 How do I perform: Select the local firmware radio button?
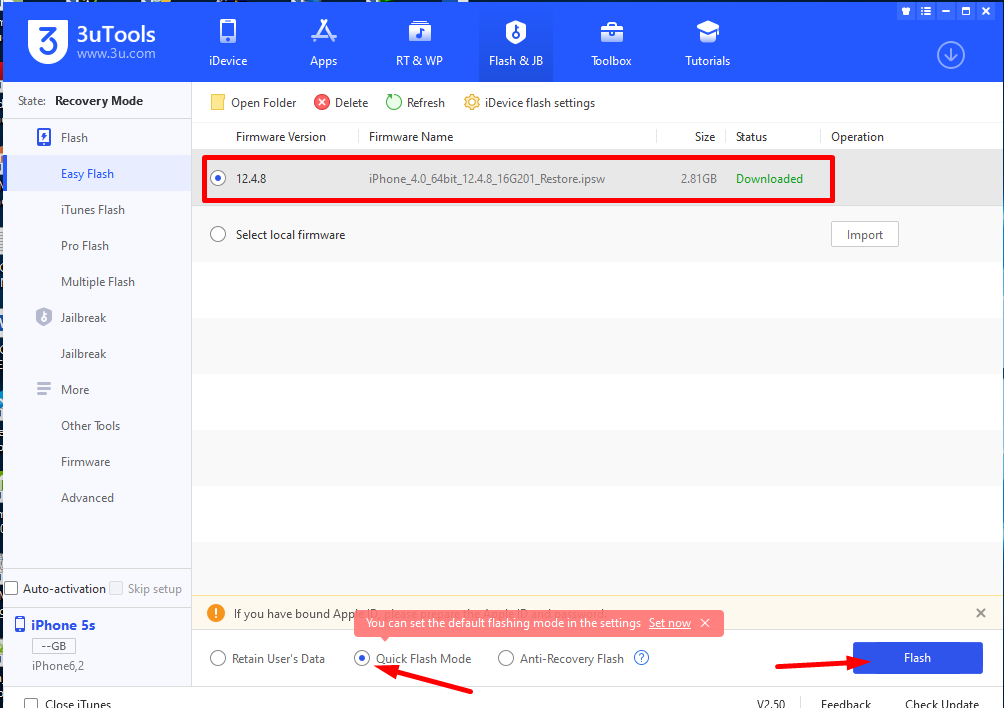click(218, 234)
